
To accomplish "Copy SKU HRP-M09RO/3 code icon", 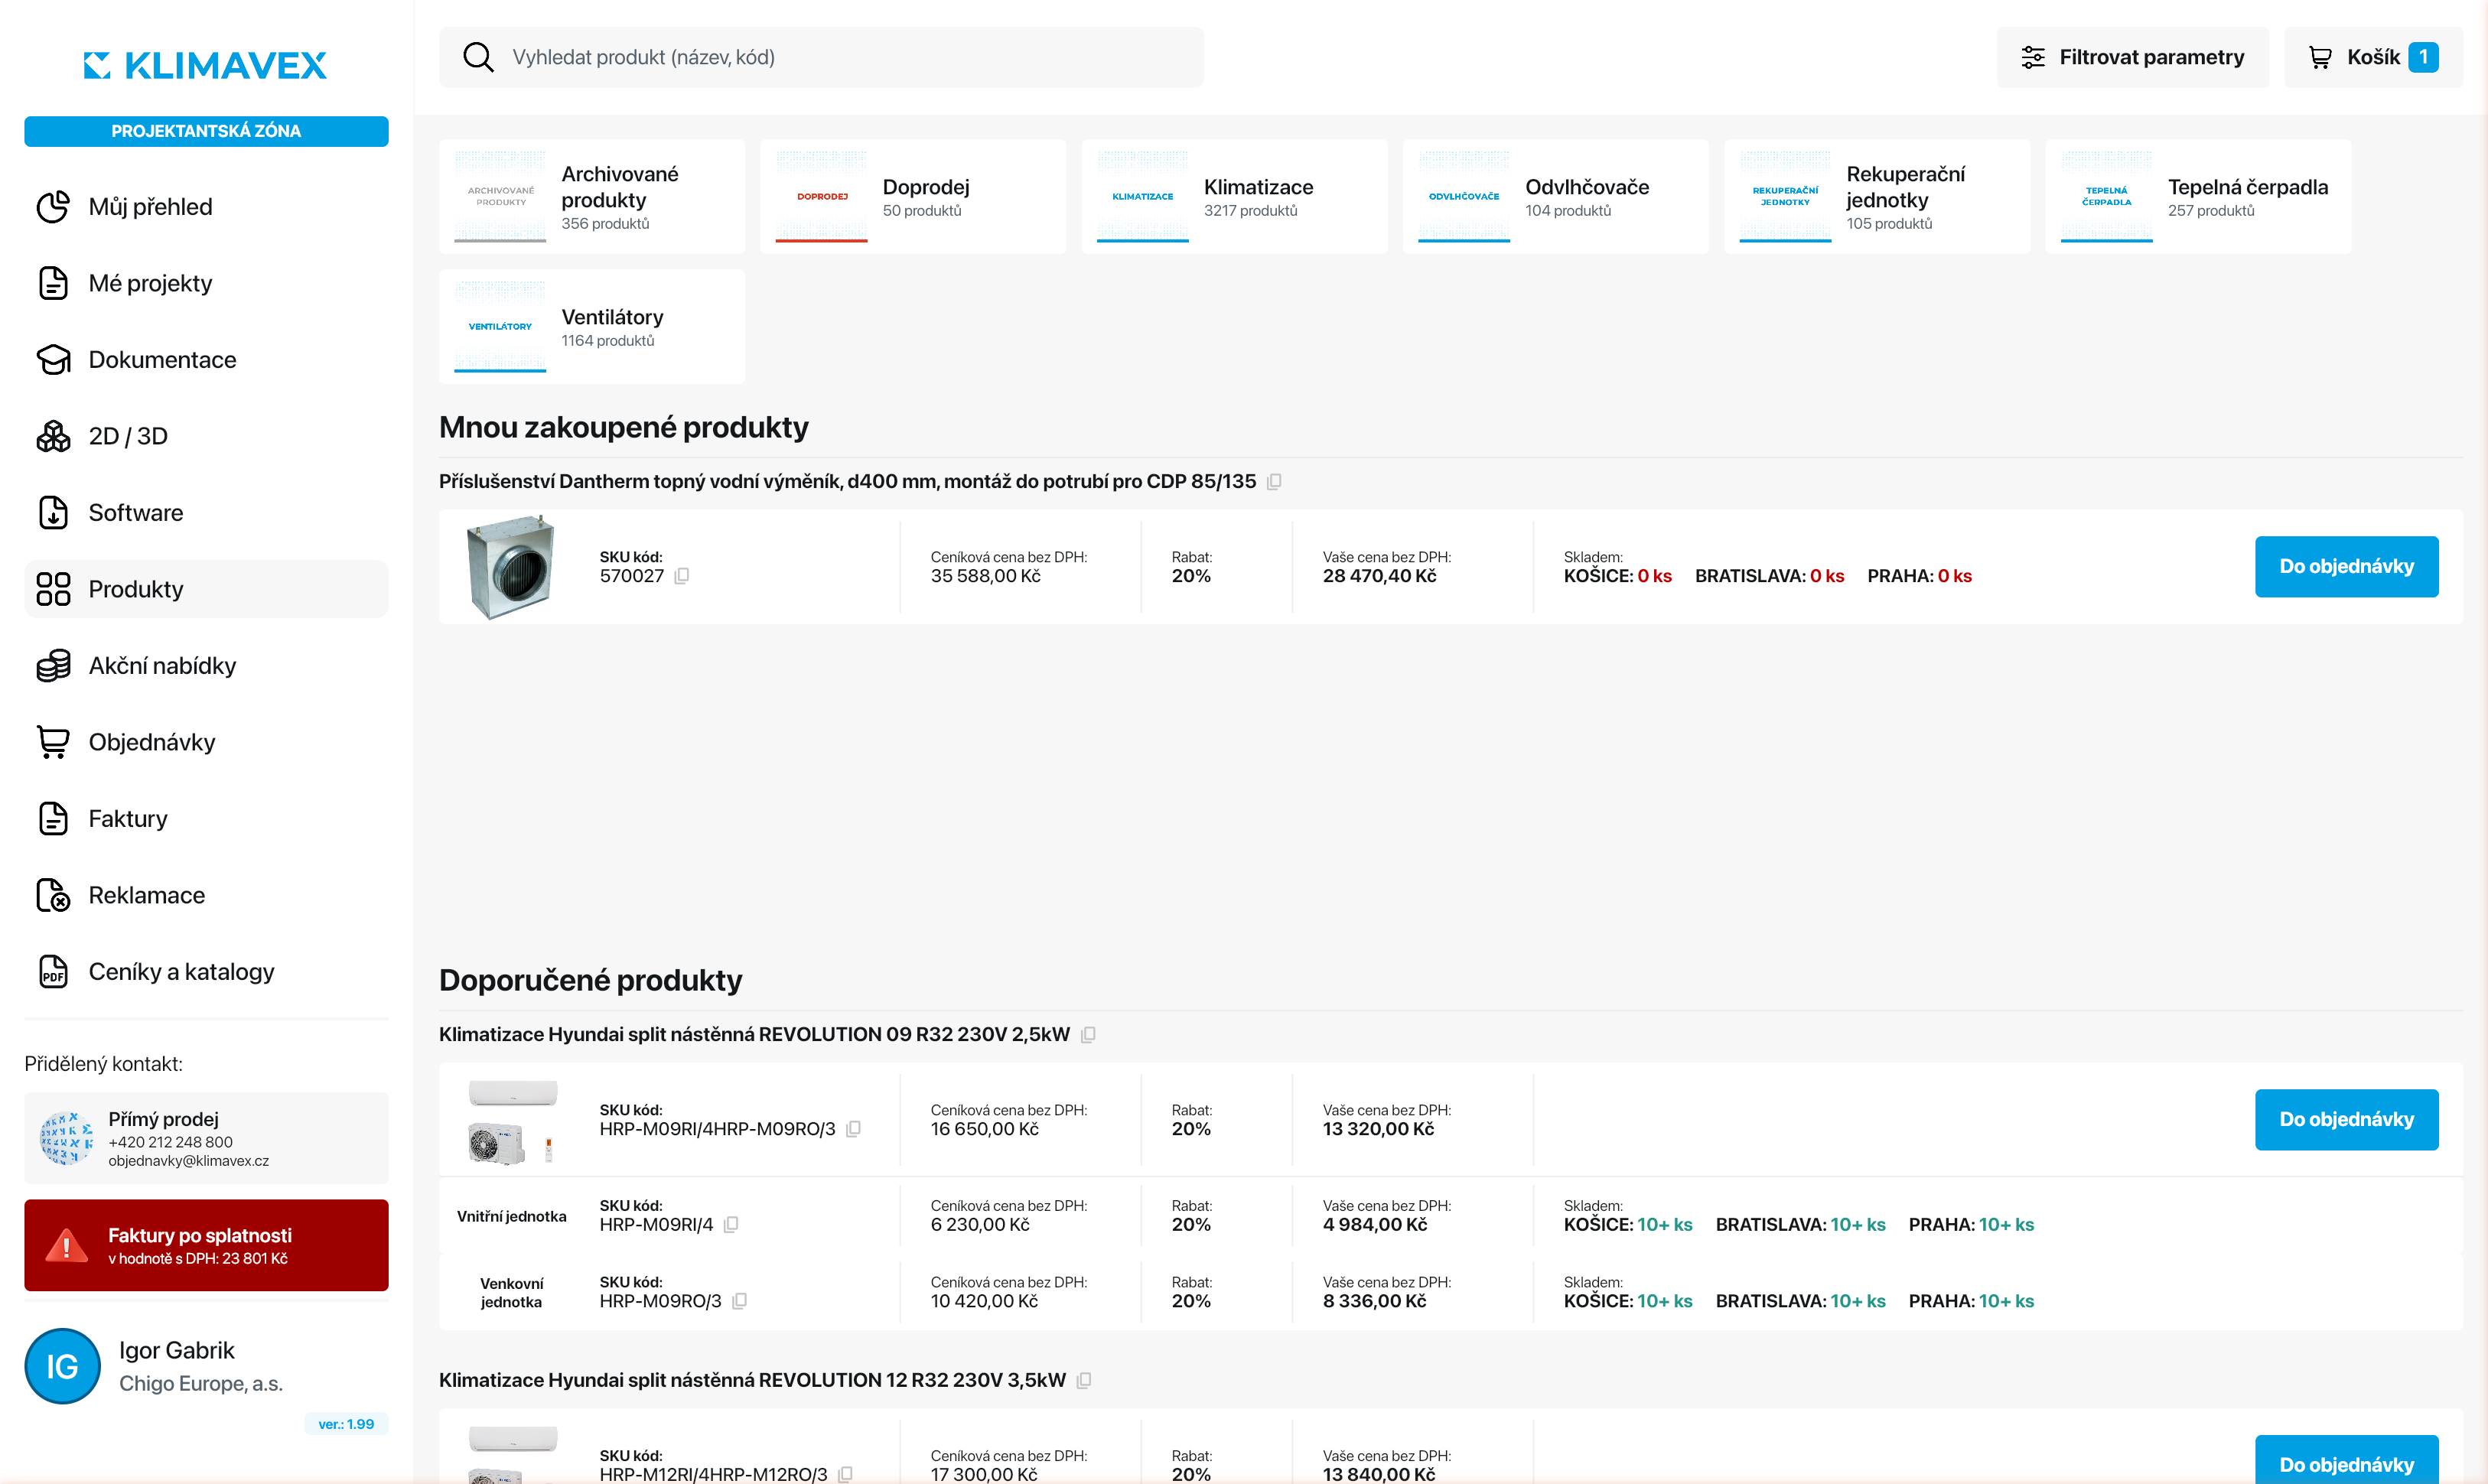I will [739, 1301].
